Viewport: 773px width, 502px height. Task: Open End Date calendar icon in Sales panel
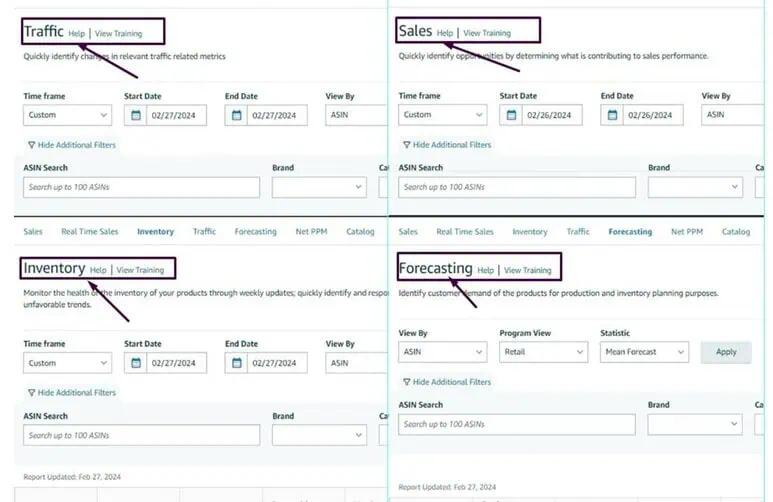click(x=612, y=115)
